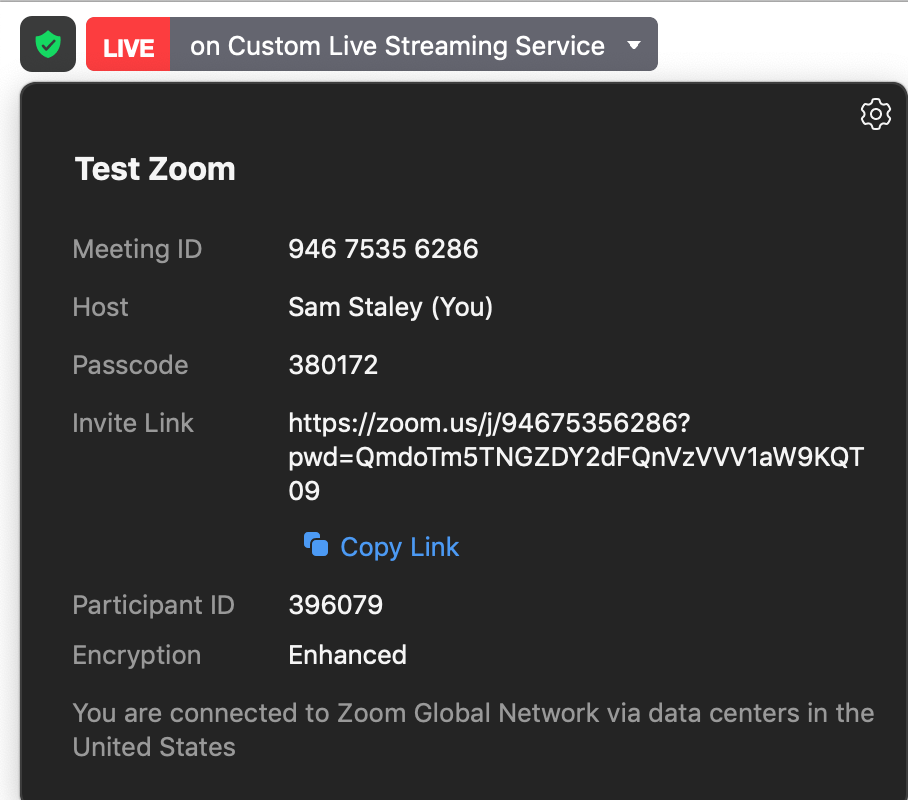Screen dimensions: 908x800
Task: Click the Copy Link text
Action: (x=400, y=546)
